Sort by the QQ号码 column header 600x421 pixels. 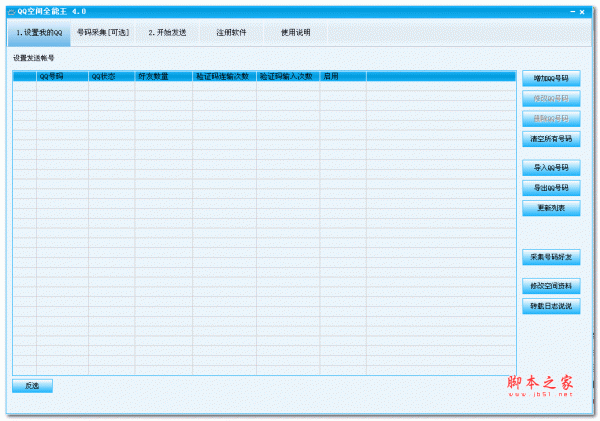click(x=62, y=77)
